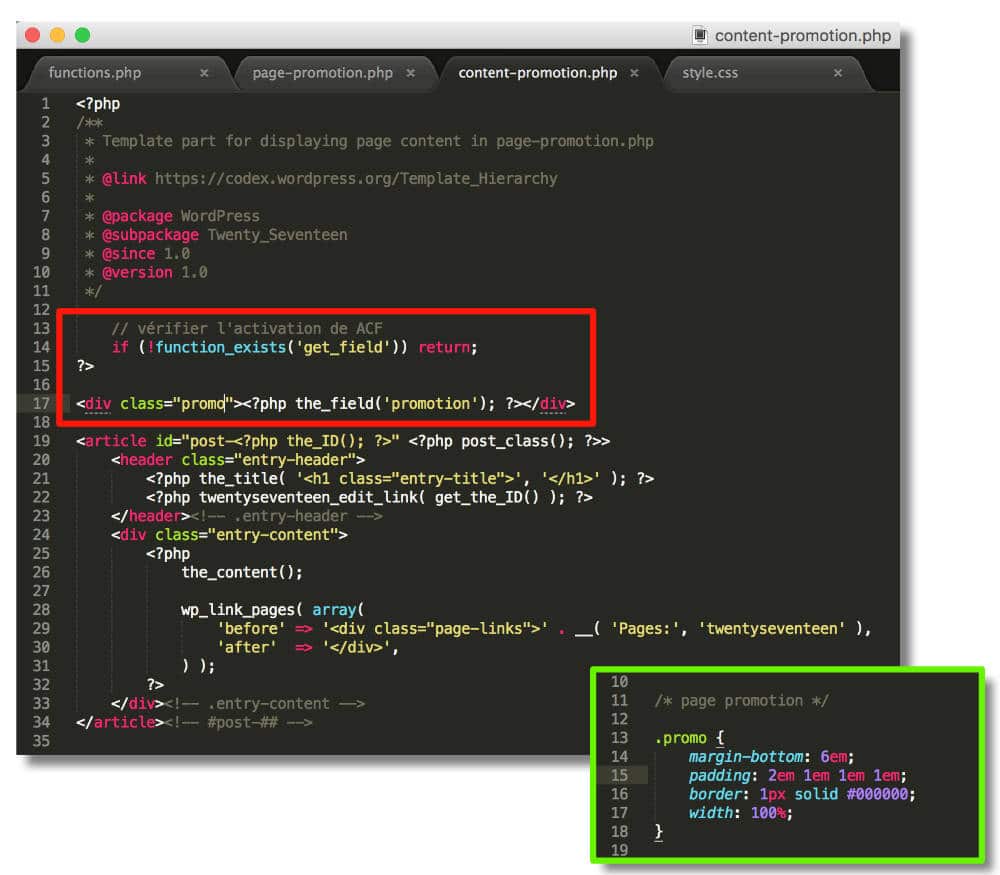The image size is (1000, 875).
Task: Click the file icon in the title bar
Action: click(700, 35)
